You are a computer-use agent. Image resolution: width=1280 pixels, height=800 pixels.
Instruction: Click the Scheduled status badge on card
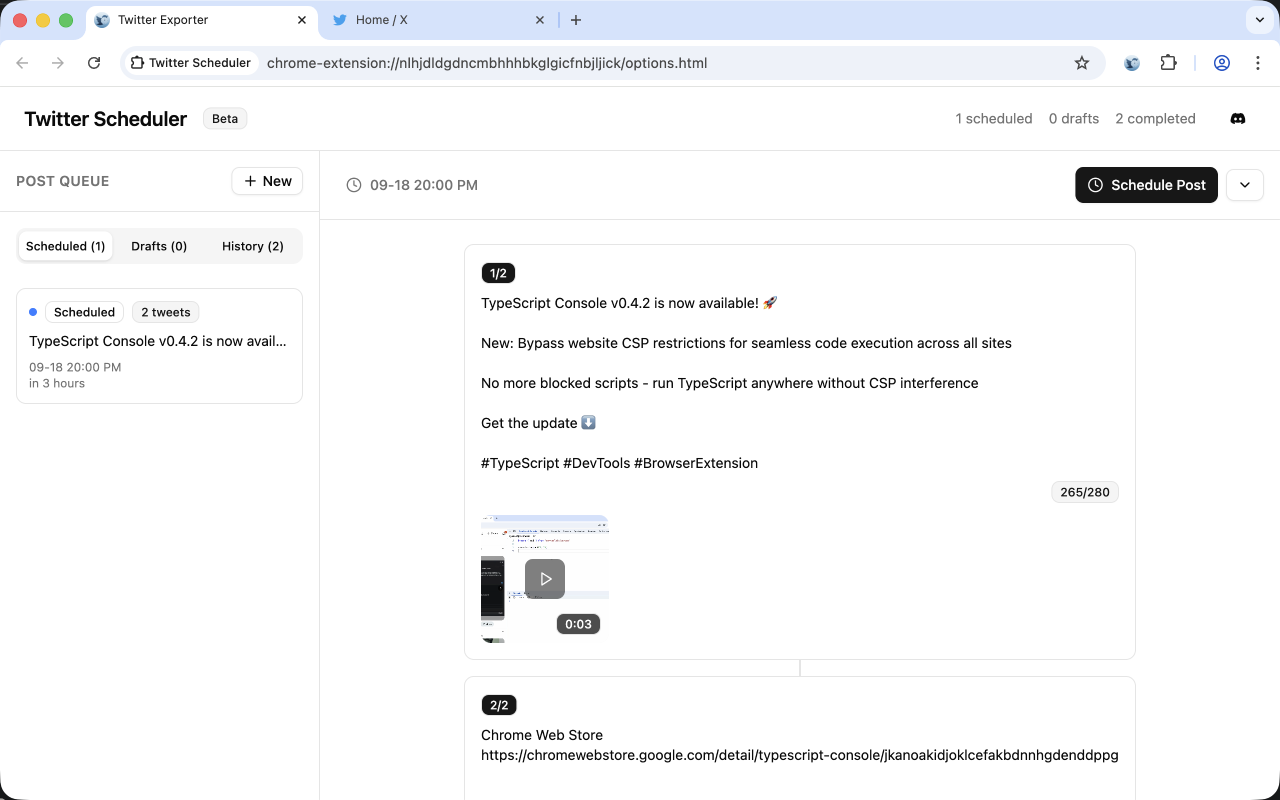(x=84, y=312)
